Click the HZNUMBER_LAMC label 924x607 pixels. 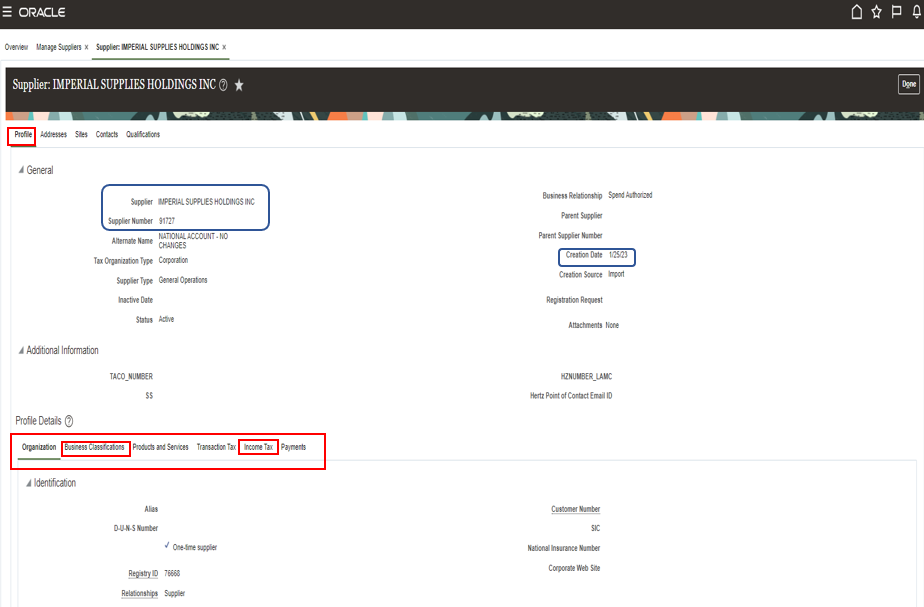pos(586,377)
